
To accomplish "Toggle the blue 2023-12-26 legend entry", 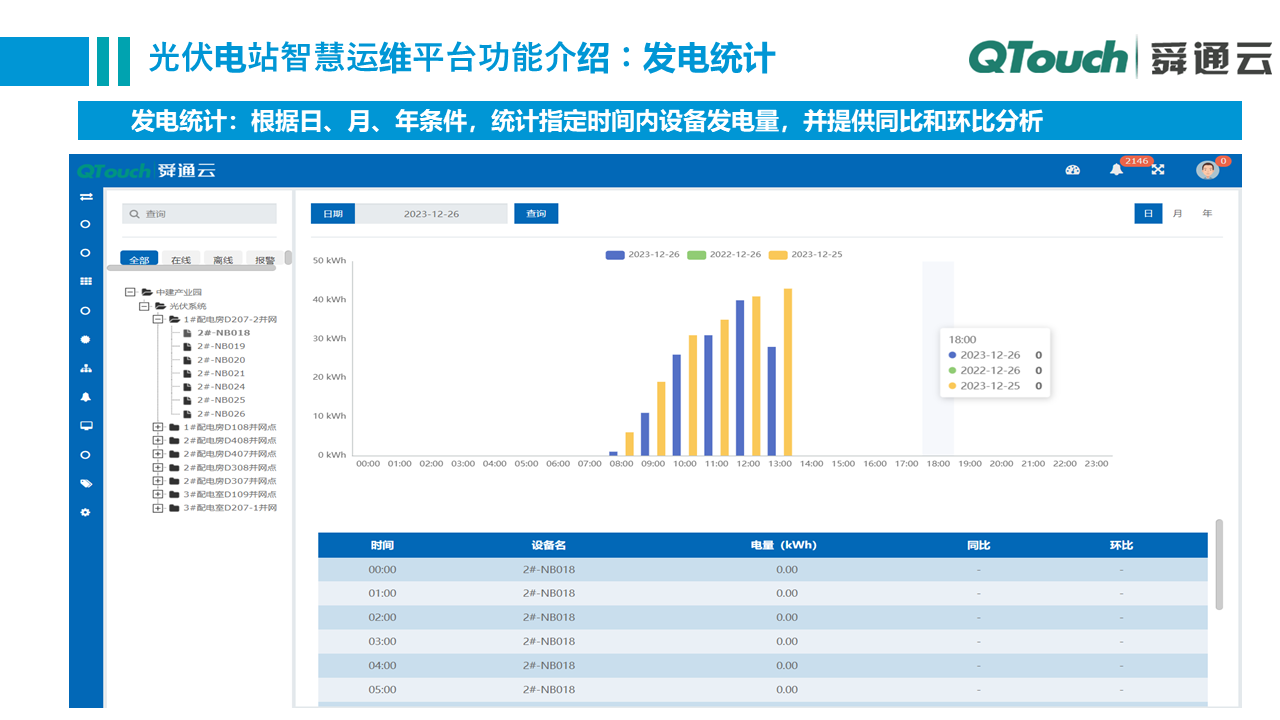I will 640,254.
